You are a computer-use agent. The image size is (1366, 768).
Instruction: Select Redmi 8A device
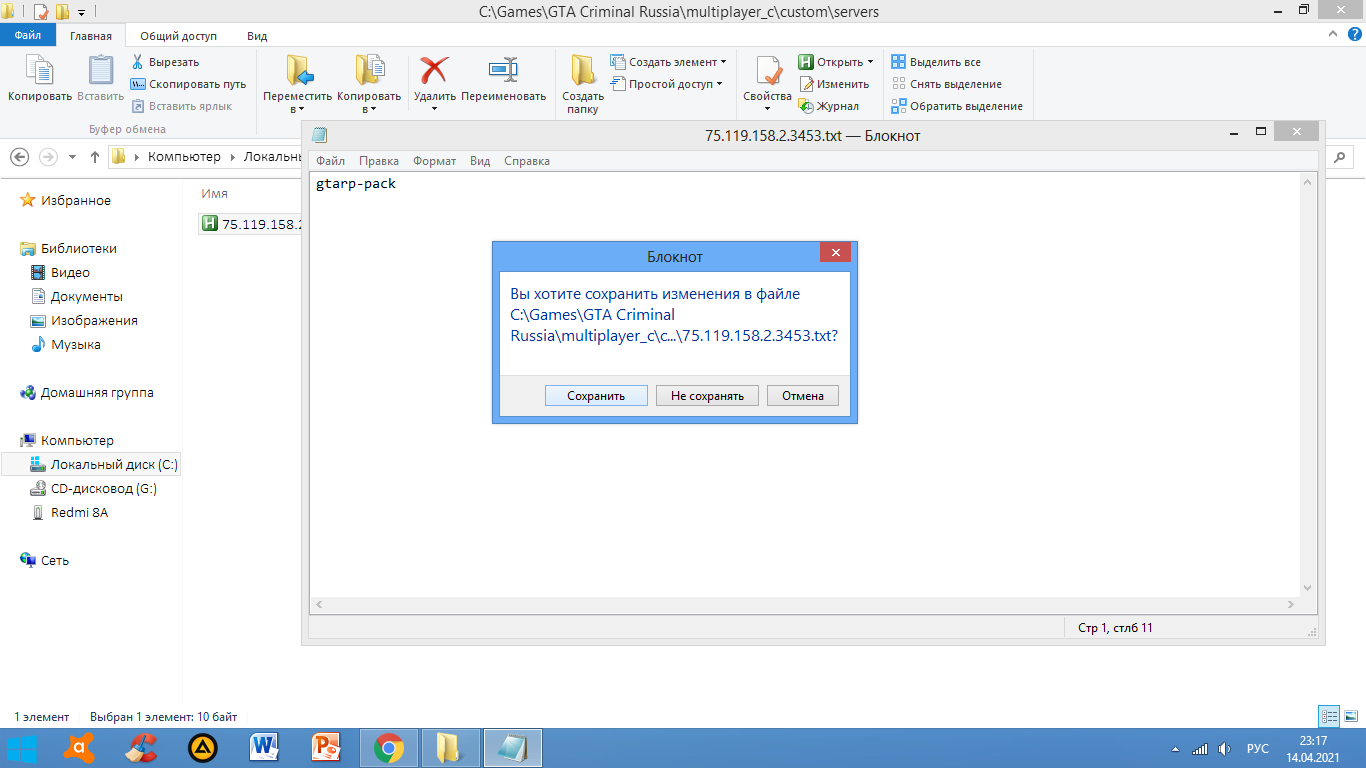69,513
